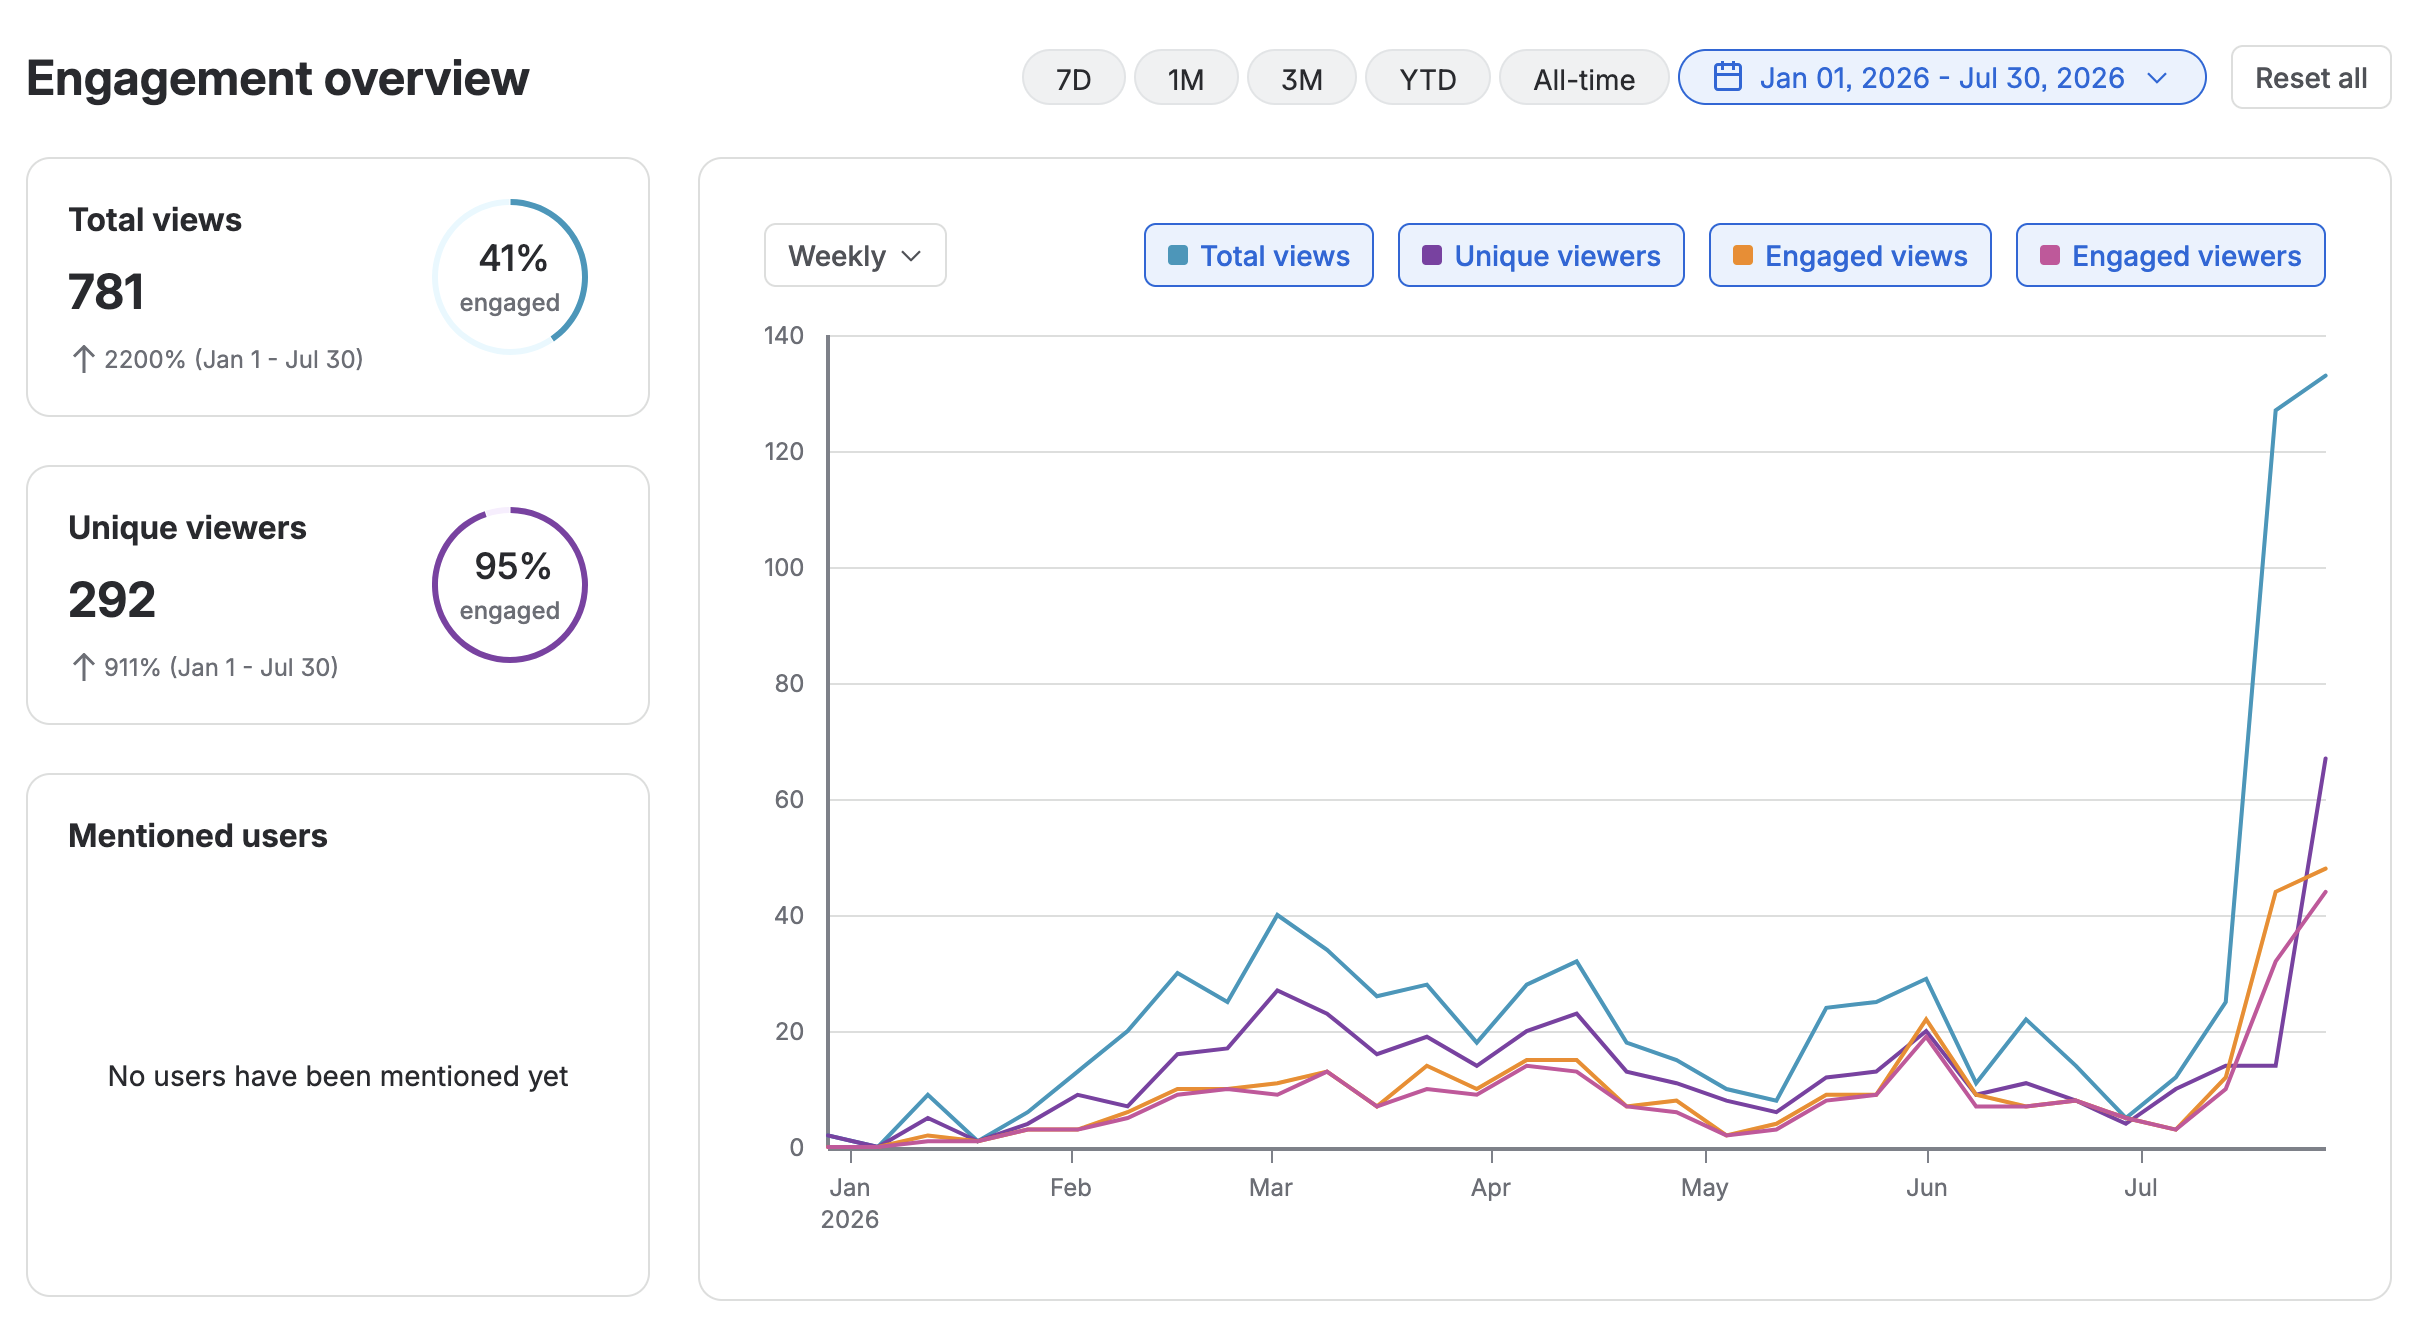Click the chevron in date range picker
This screenshot has width=2414, height=1322.
click(2157, 78)
